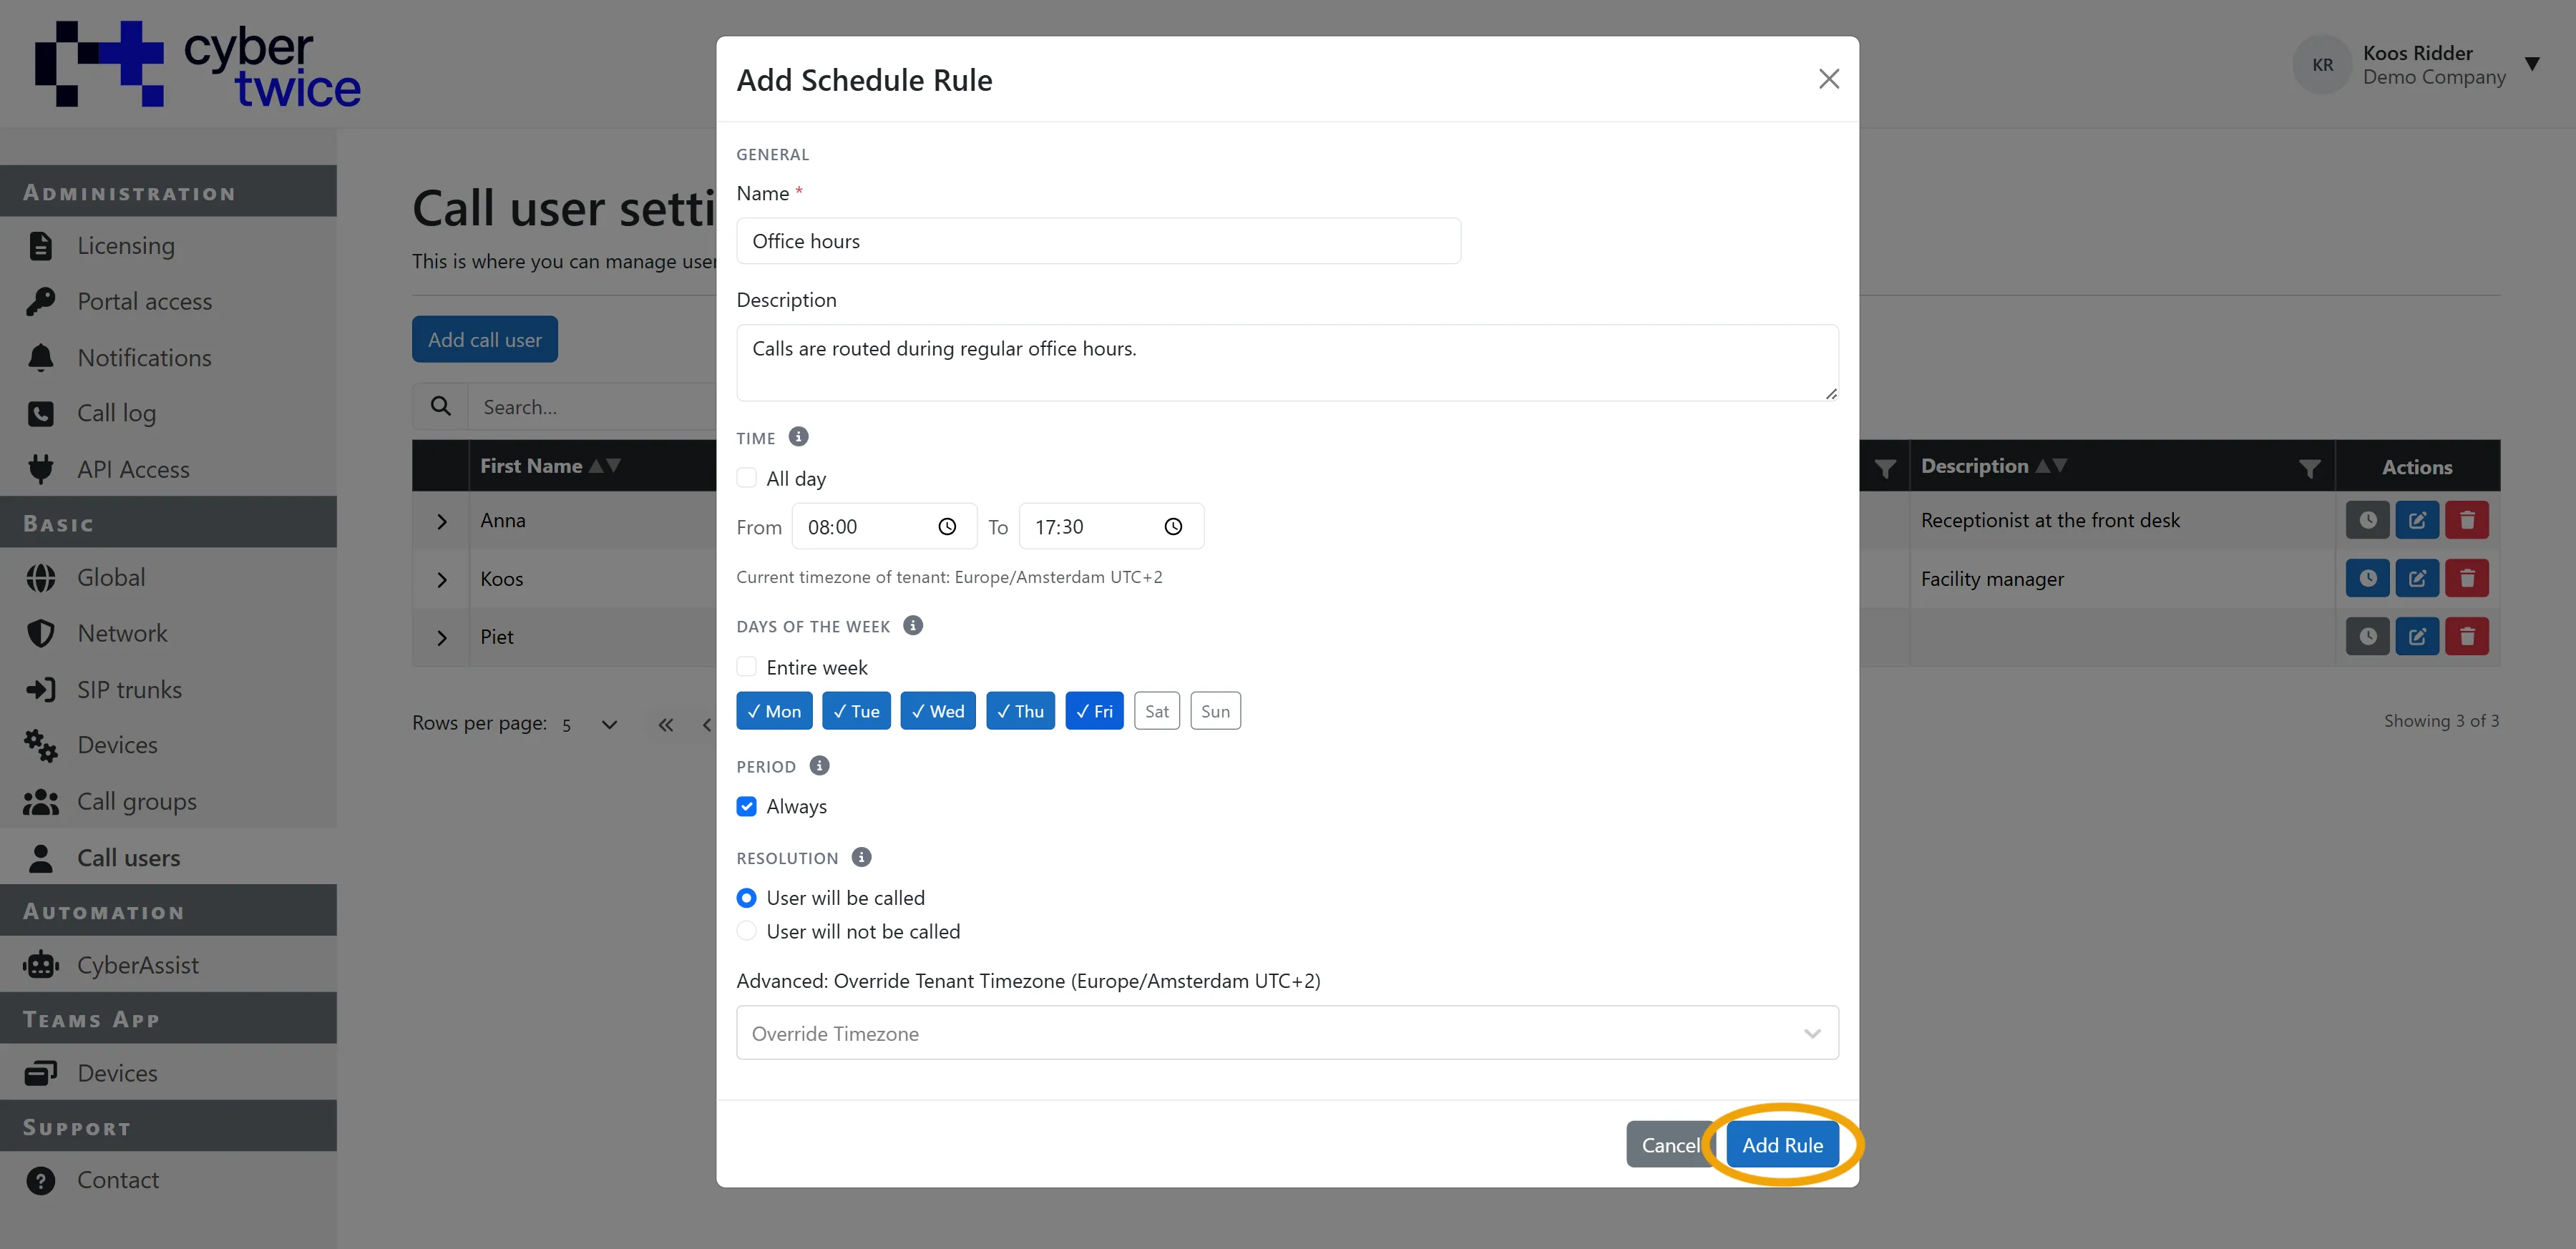Deselect the Wed day button

[937, 711]
